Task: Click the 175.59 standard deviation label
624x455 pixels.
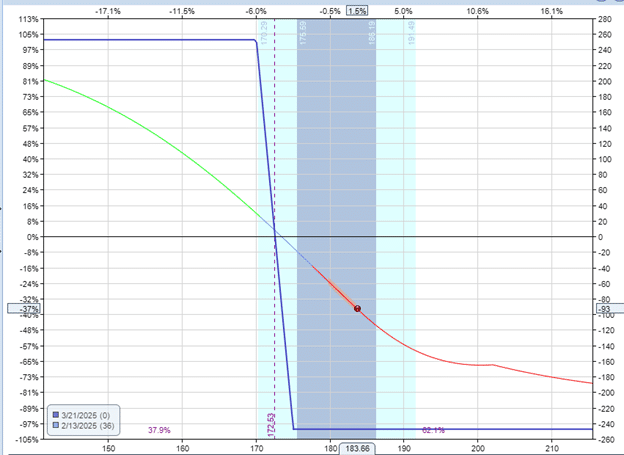Action: coord(303,33)
